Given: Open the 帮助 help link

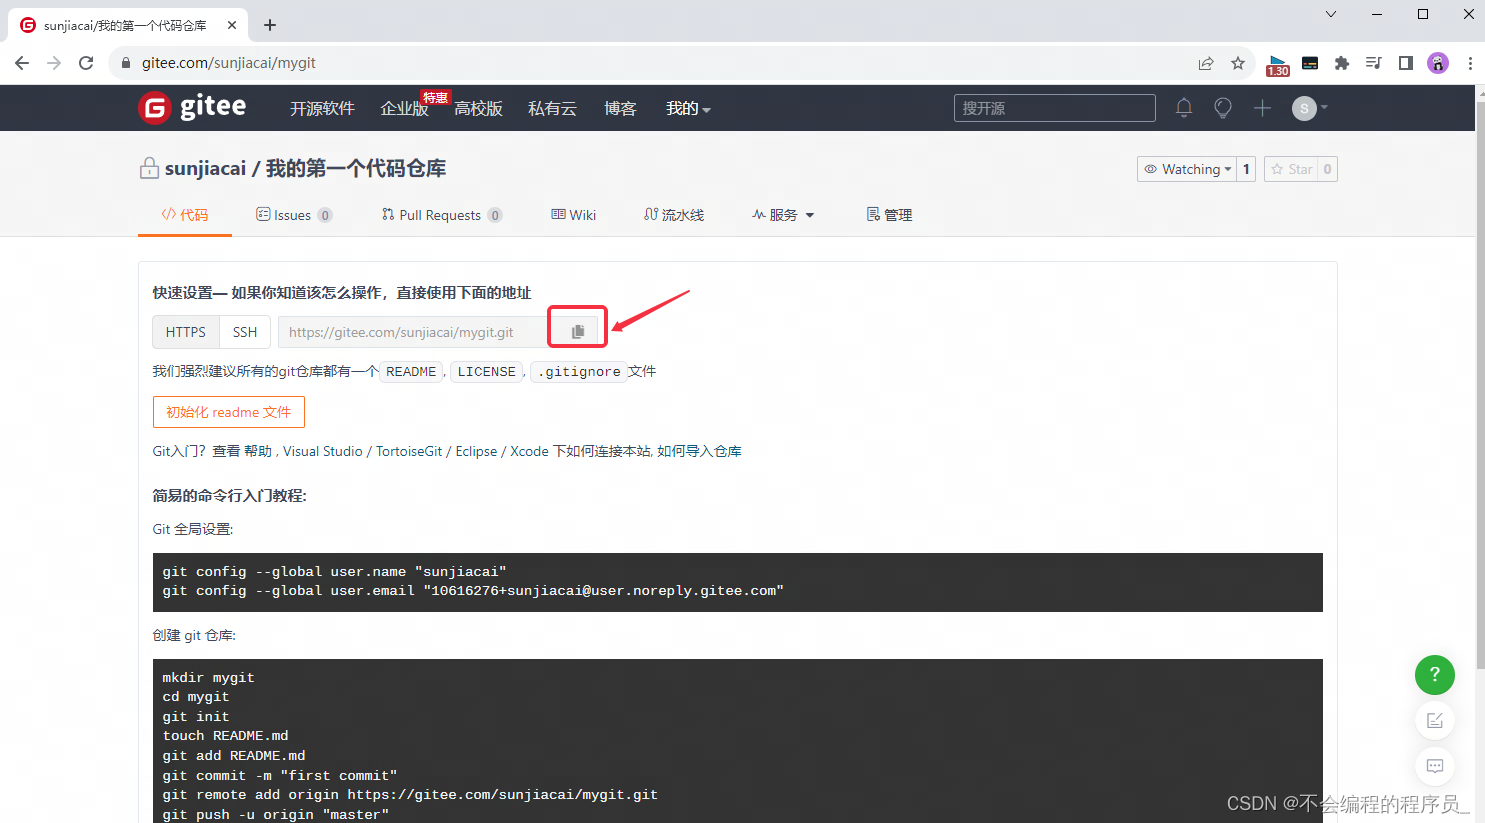Looking at the screenshot, I should coord(258,451).
